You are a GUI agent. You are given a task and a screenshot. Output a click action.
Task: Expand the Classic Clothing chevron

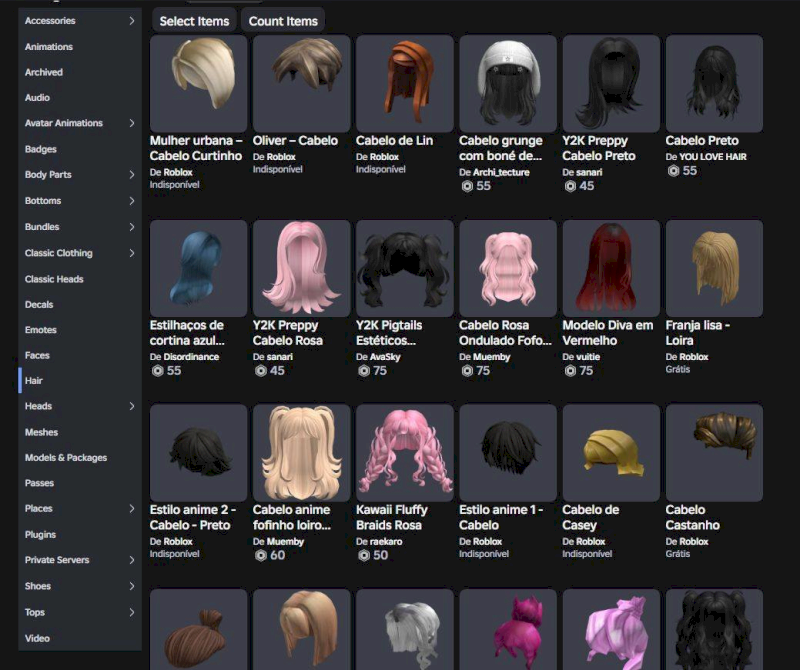[132, 253]
